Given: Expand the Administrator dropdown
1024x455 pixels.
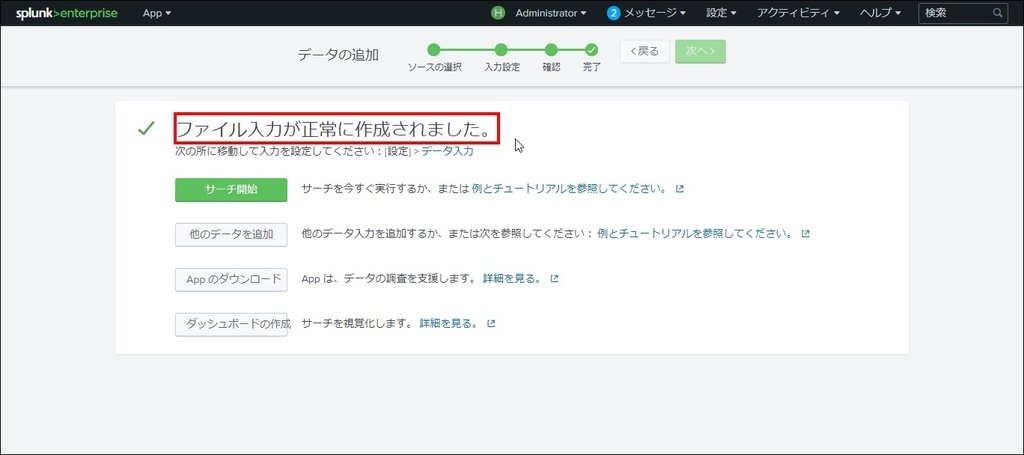Looking at the screenshot, I should tap(551, 13).
